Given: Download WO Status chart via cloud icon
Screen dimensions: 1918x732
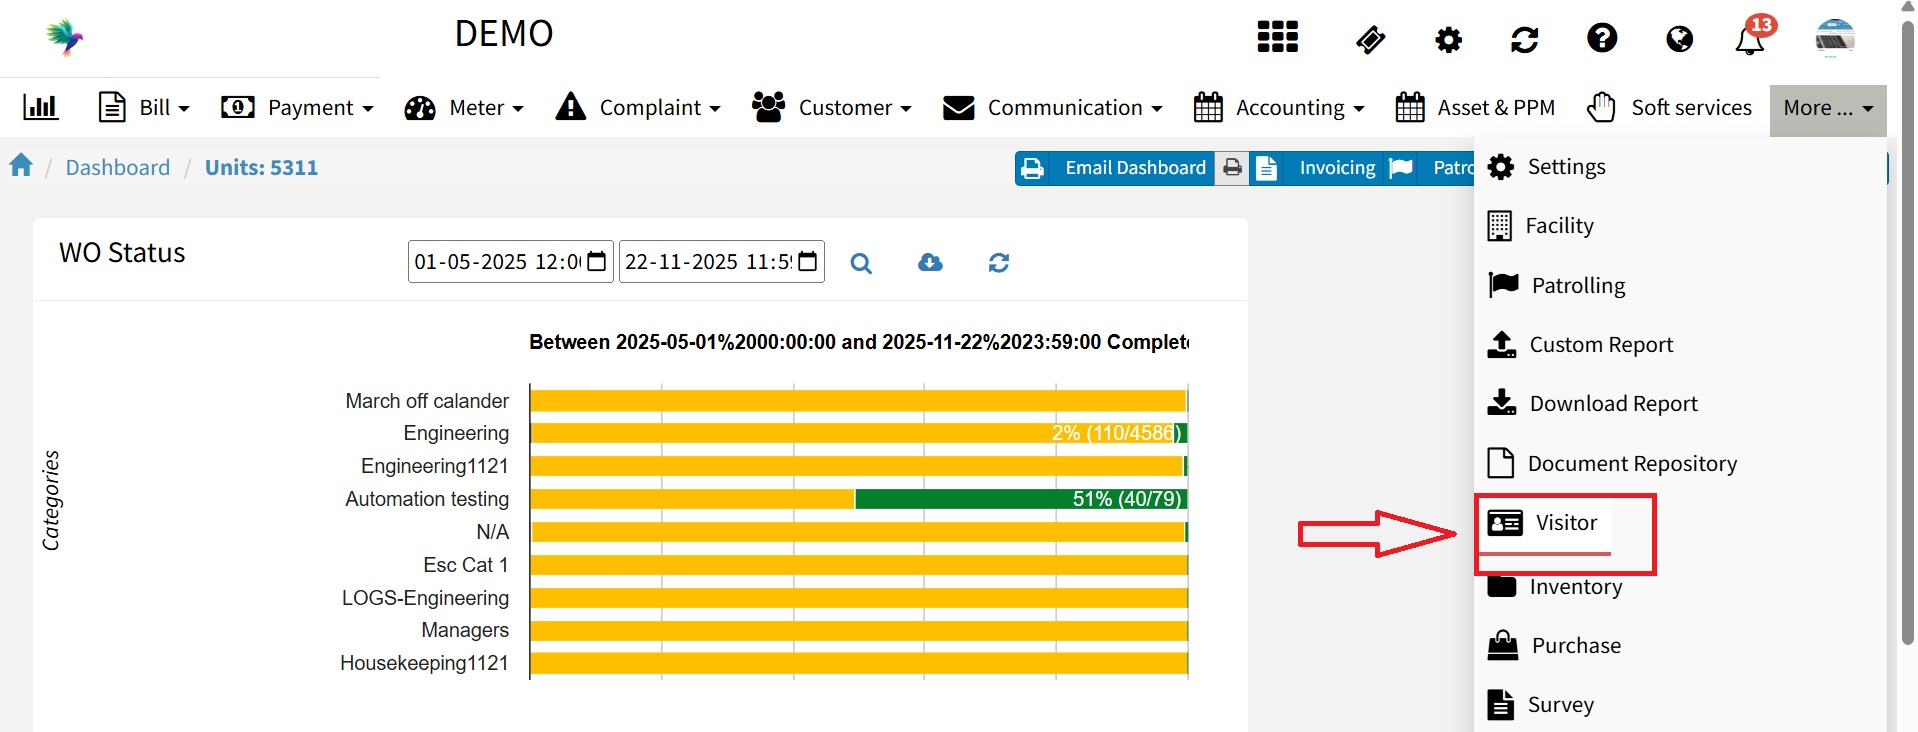Looking at the screenshot, I should [x=930, y=262].
